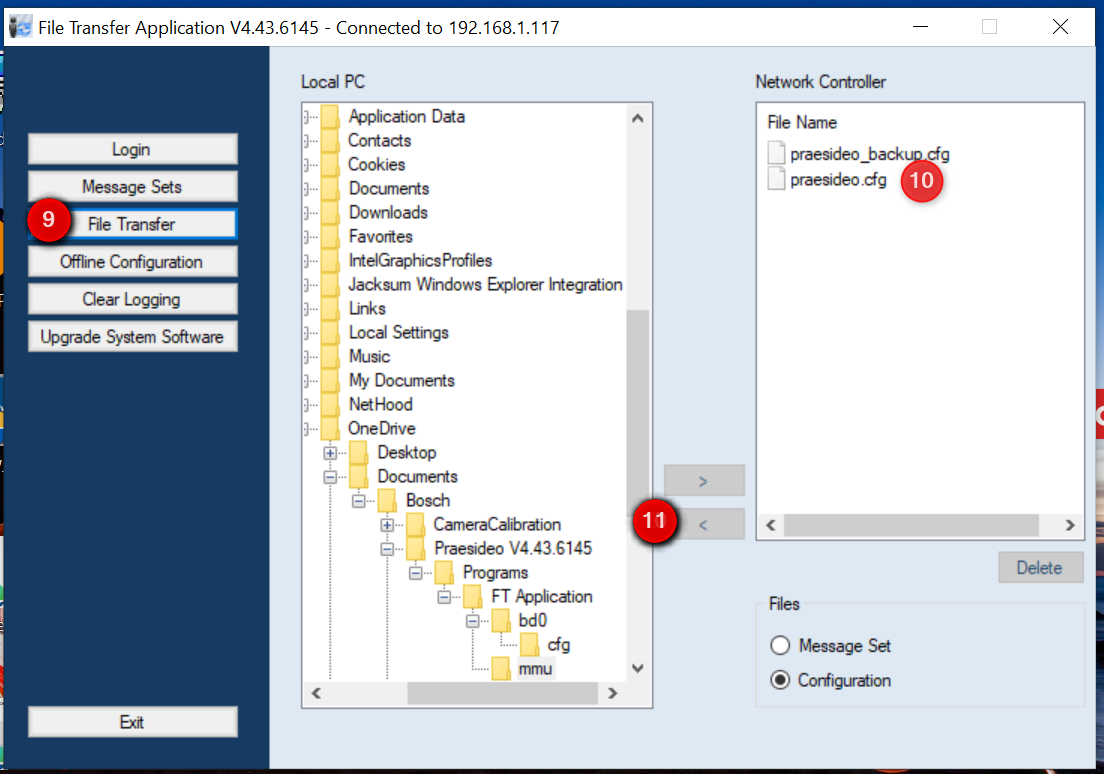Click Clear Logging button
Screen dimensions: 1104x774
(132, 299)
